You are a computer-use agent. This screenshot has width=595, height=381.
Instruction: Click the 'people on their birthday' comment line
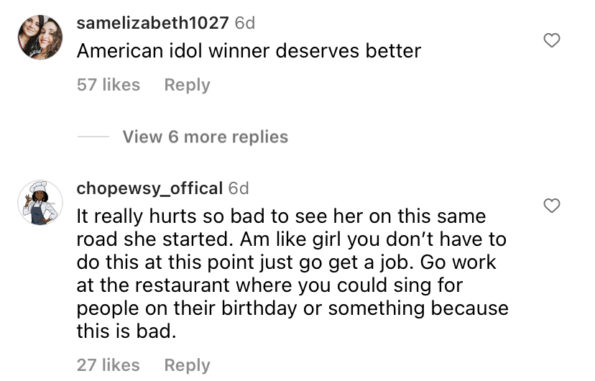pyautogui.click(x=293, y=309)
